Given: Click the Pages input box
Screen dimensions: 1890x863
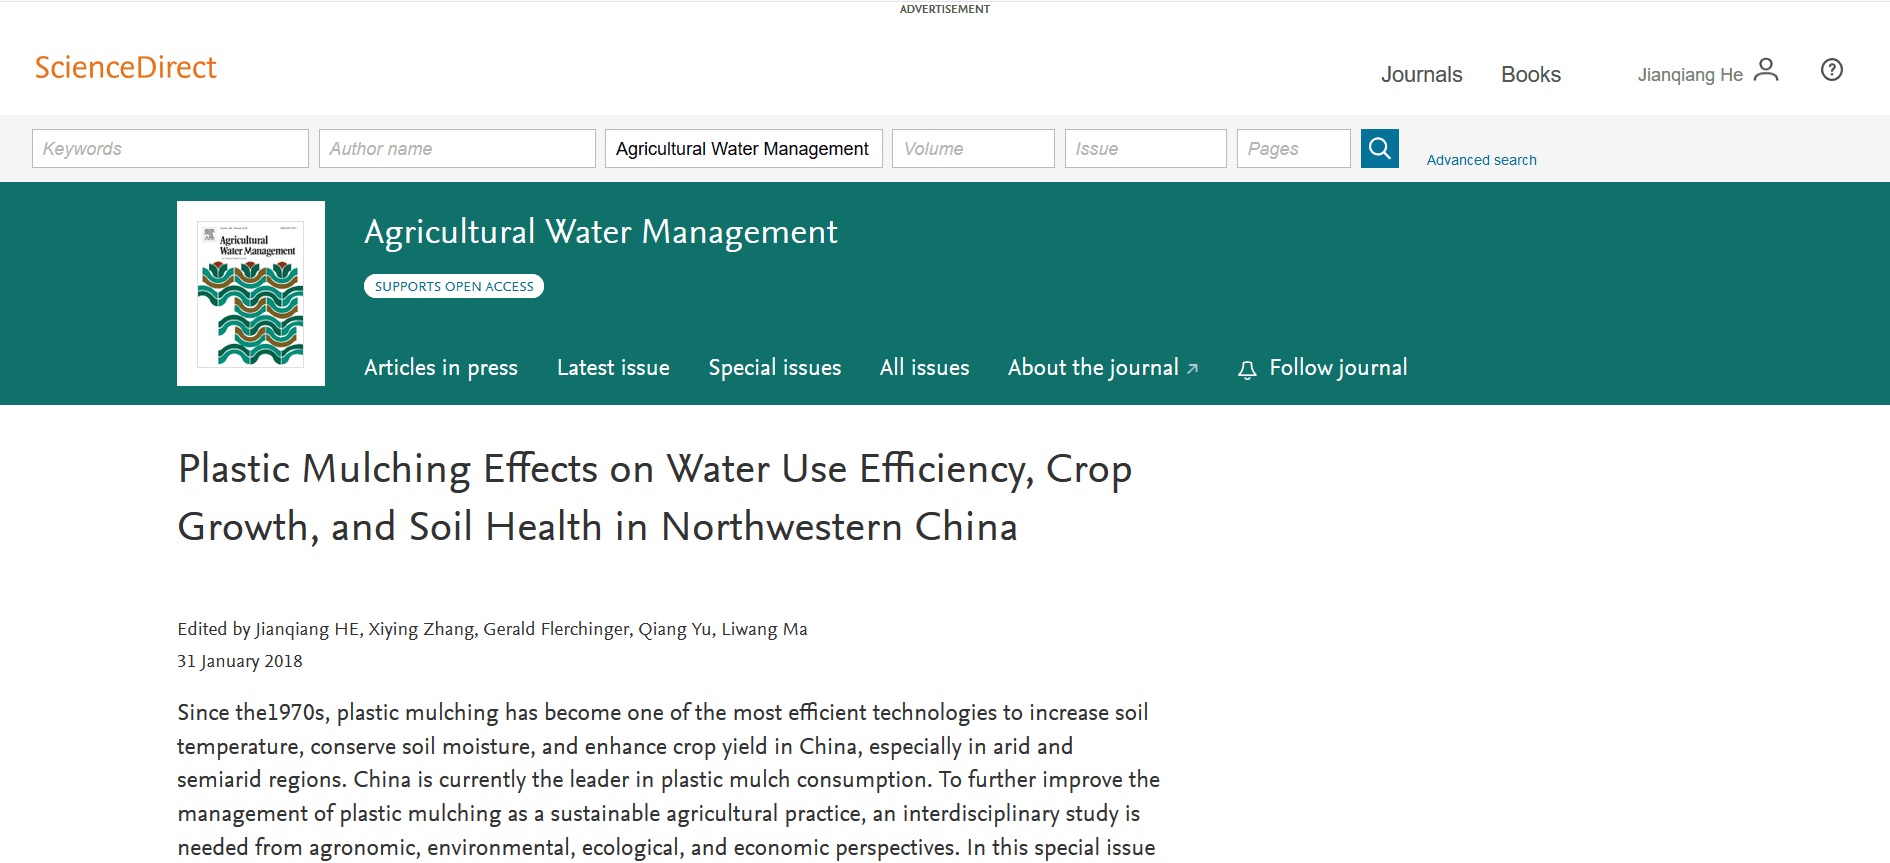Looking at the screenshot, I should [x=1293, y=149].
